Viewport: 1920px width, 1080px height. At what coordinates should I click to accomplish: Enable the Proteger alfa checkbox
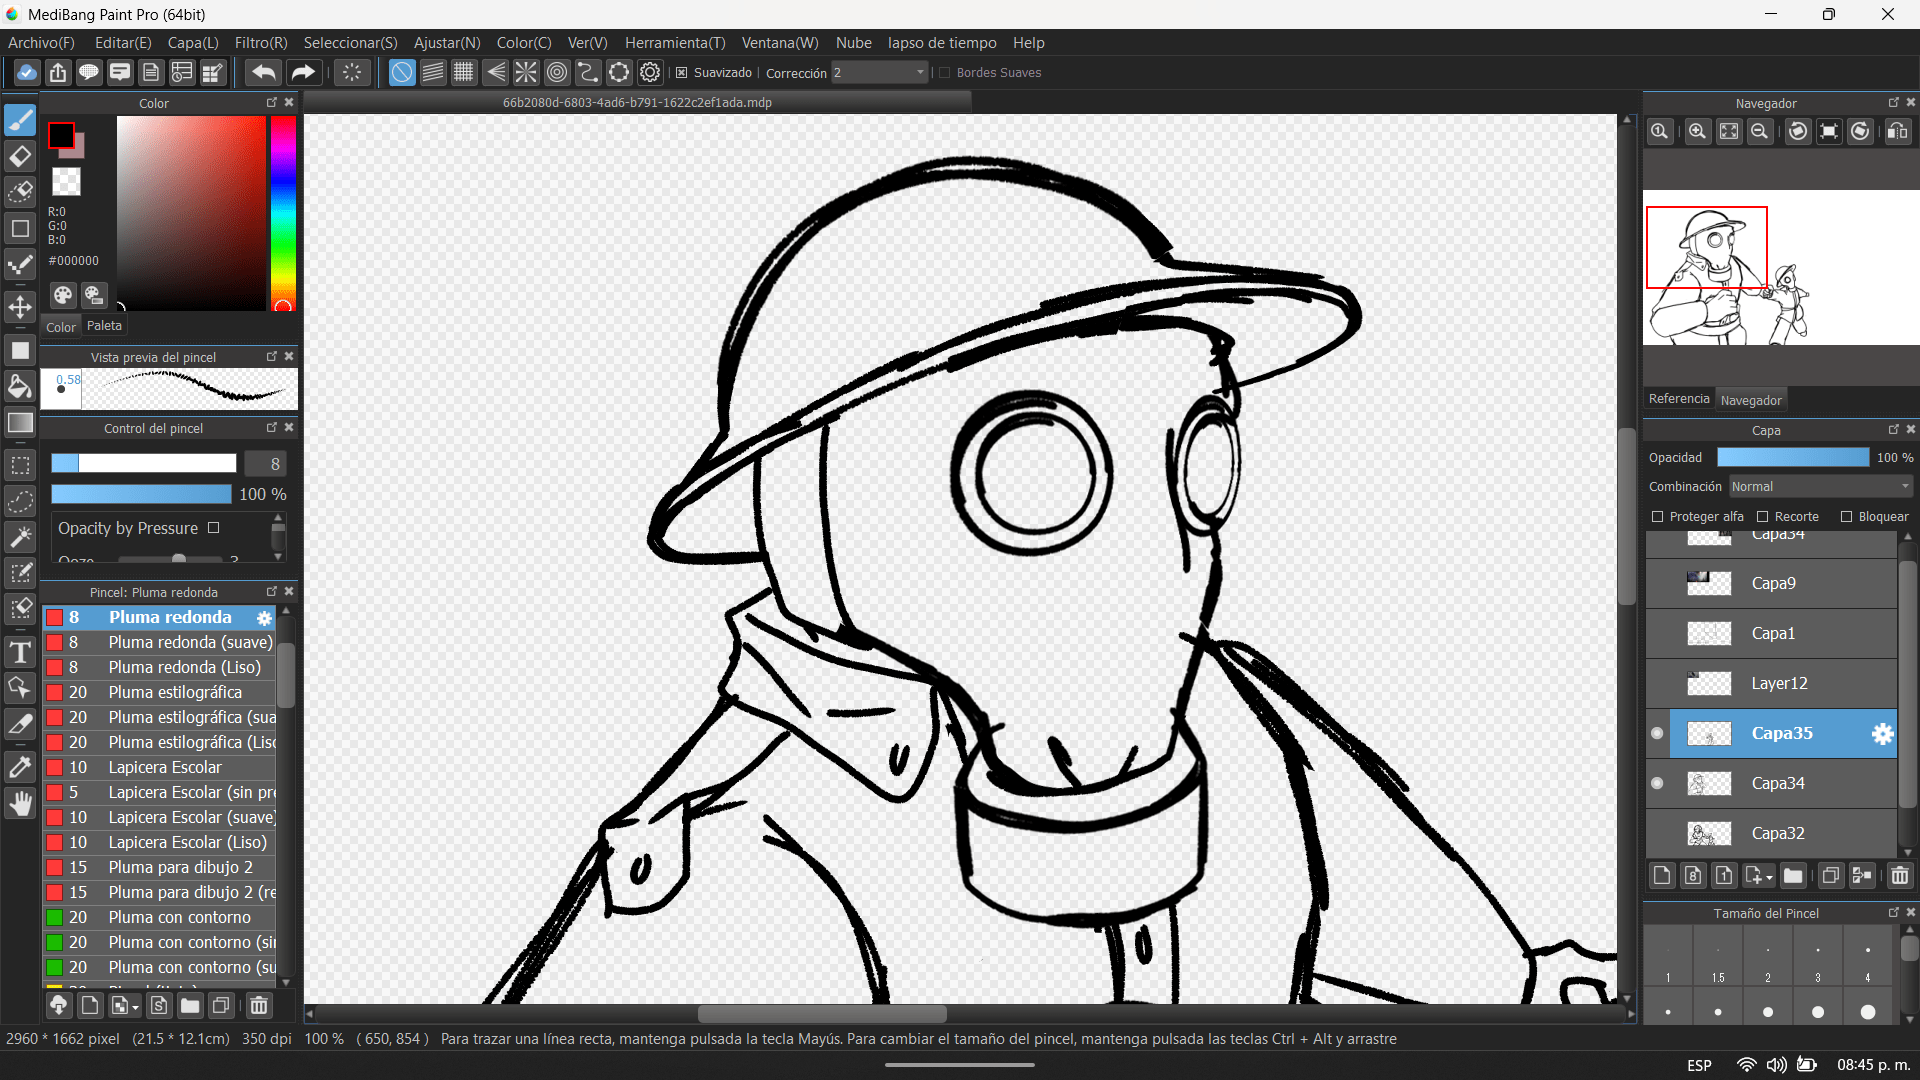pyautogui.click(x=1658, y=517)
